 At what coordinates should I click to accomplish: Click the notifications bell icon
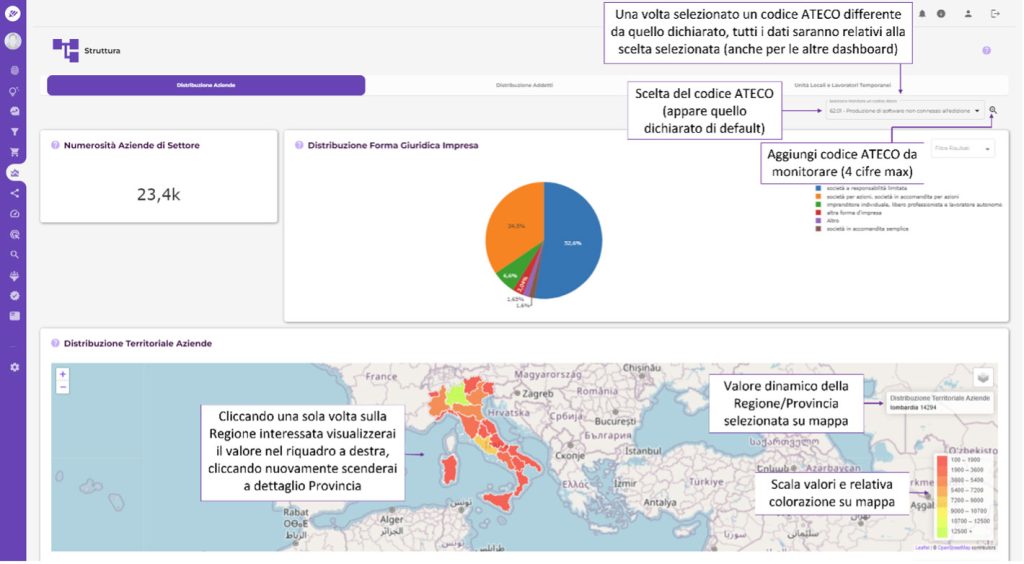tap(922, 13)
